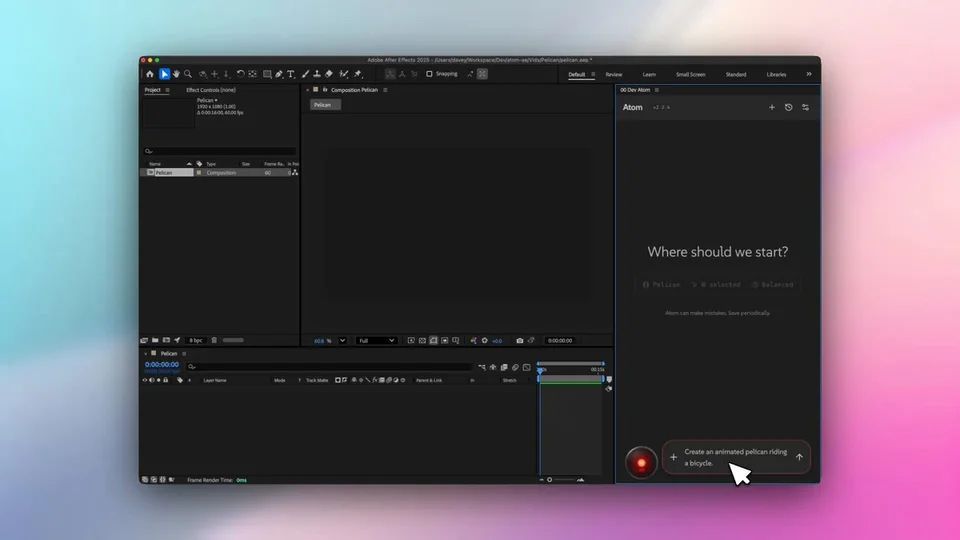
Task: Open Composition Pelican panel menu
Action: tap(385, 90)
